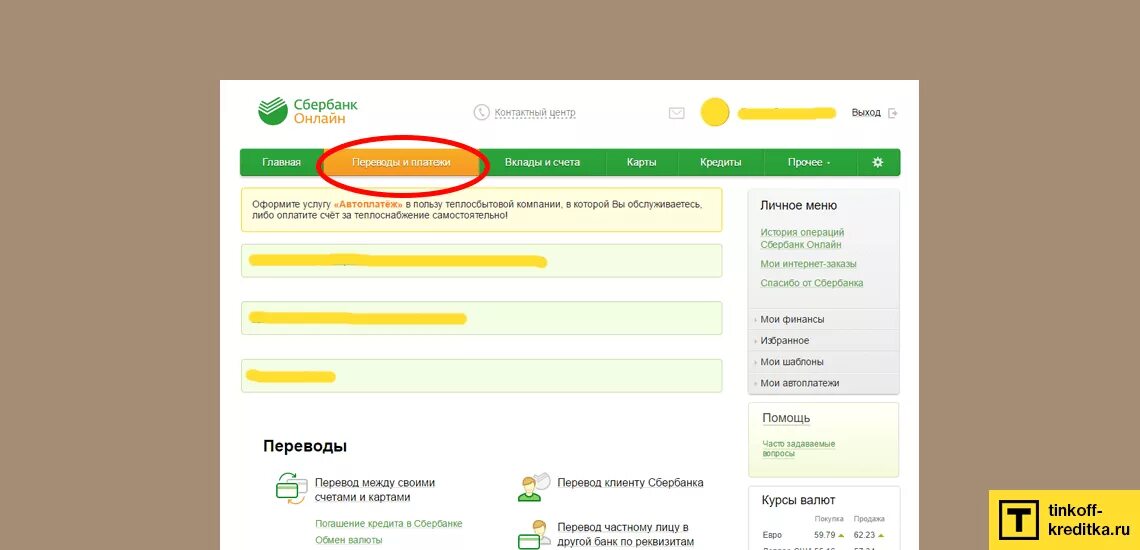Open Перевод между своими счетами и картами
1140x550 pixels.
[374, 490]
